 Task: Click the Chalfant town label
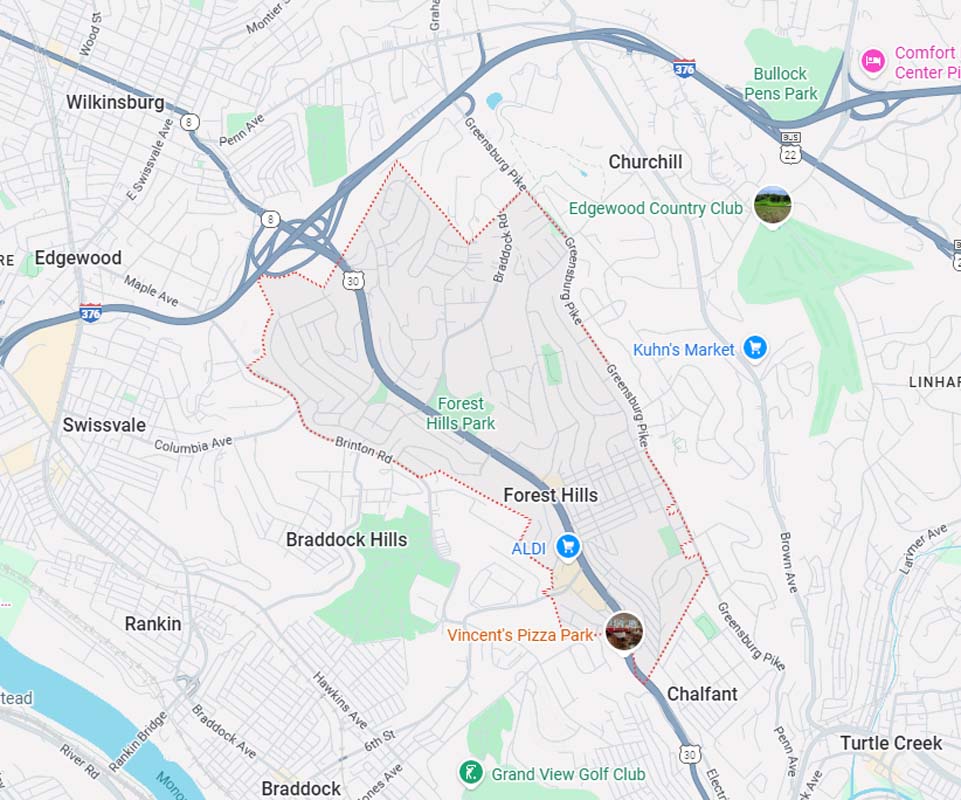(x=702, y=694)
